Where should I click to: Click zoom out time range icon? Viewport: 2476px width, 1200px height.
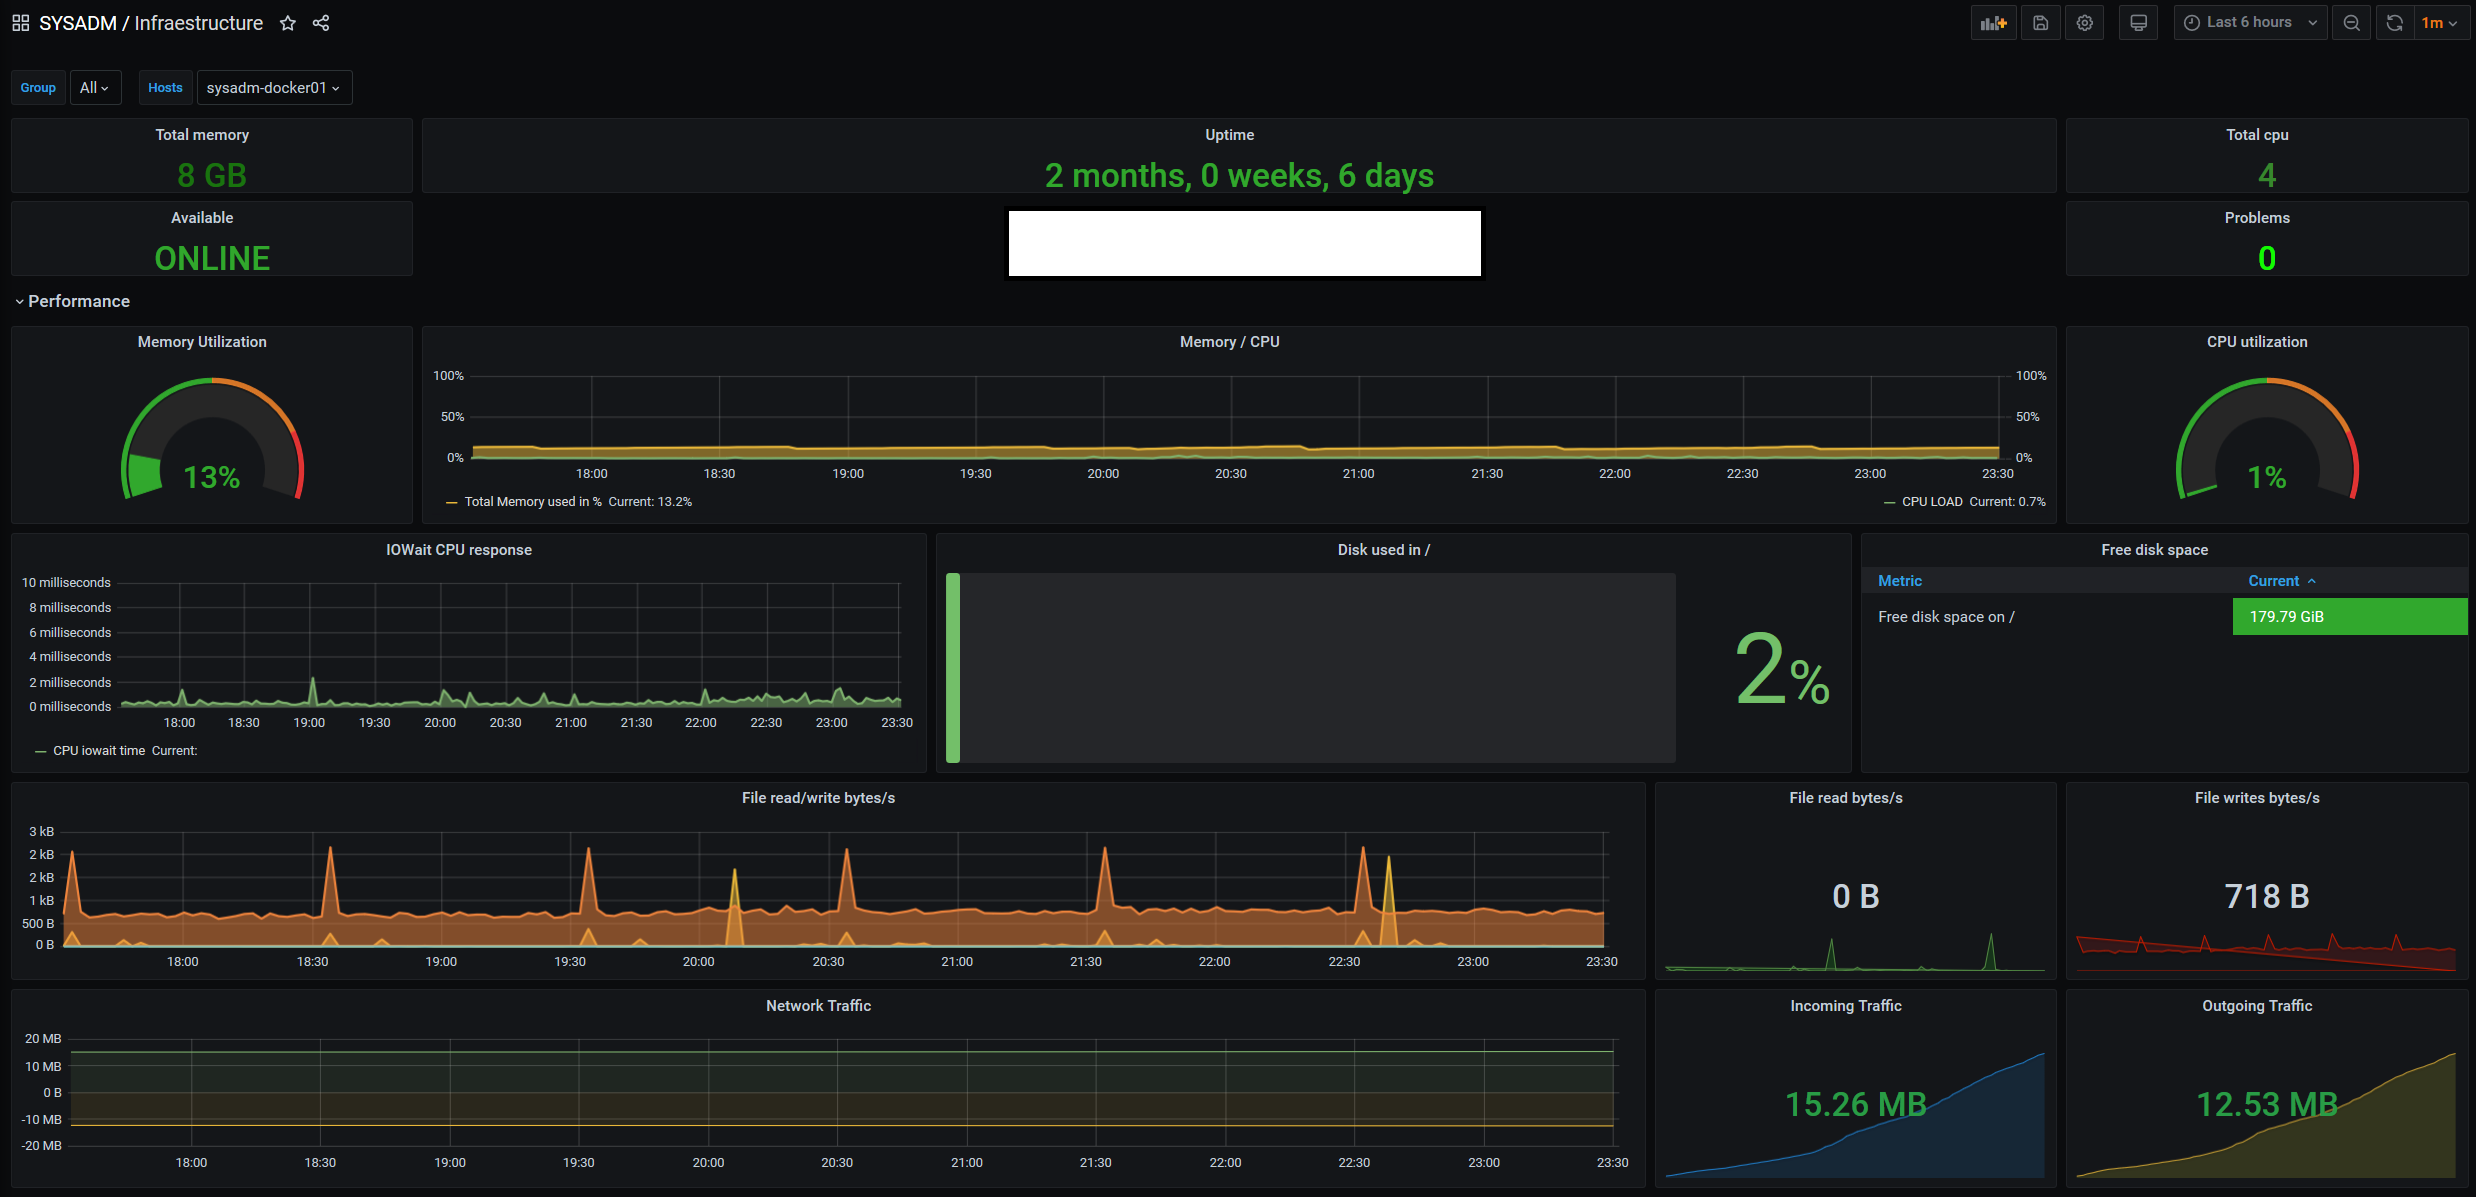pos(2352,23)
